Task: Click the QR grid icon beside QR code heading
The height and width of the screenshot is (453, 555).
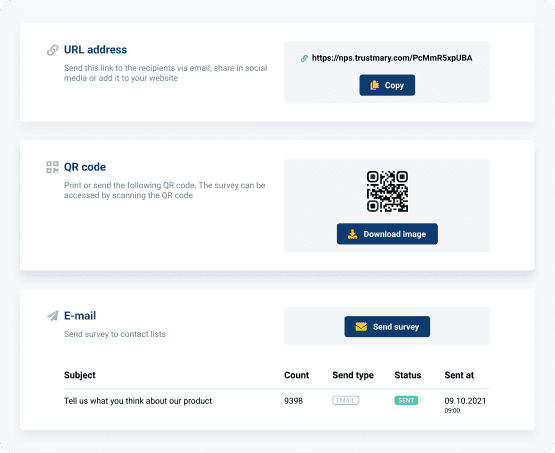Action: (52, 167)
